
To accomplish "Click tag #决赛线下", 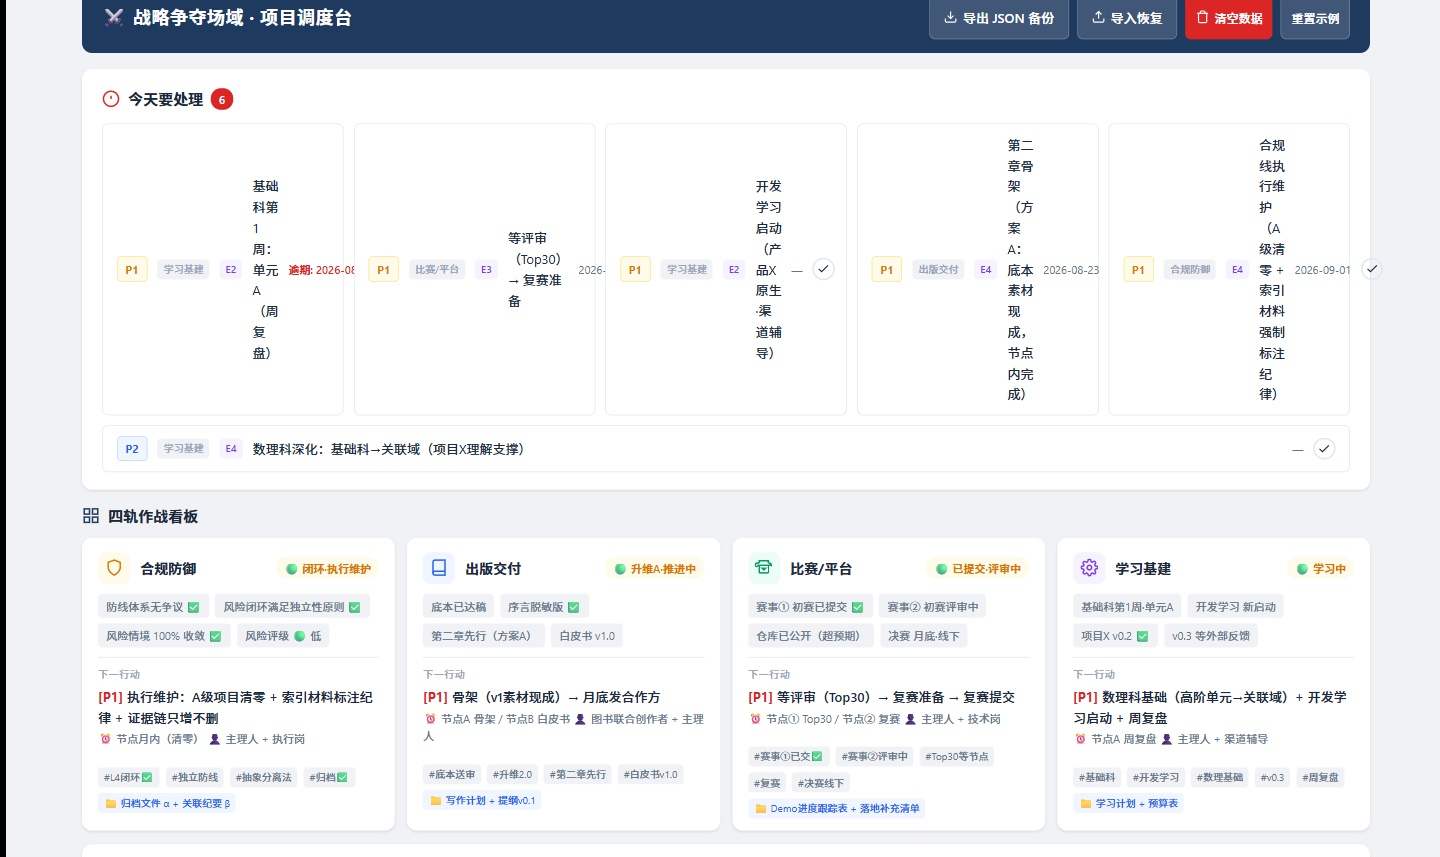I will 821,783.
